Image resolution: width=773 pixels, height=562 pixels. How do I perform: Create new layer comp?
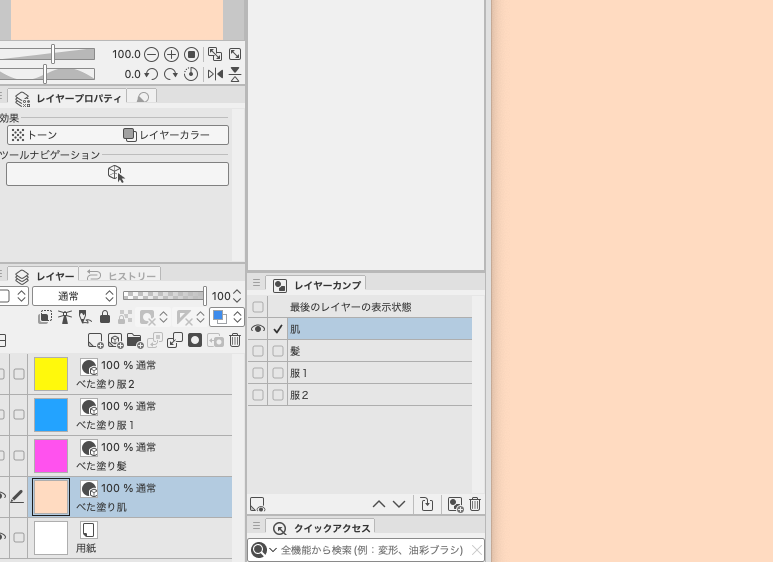[455, 504]
